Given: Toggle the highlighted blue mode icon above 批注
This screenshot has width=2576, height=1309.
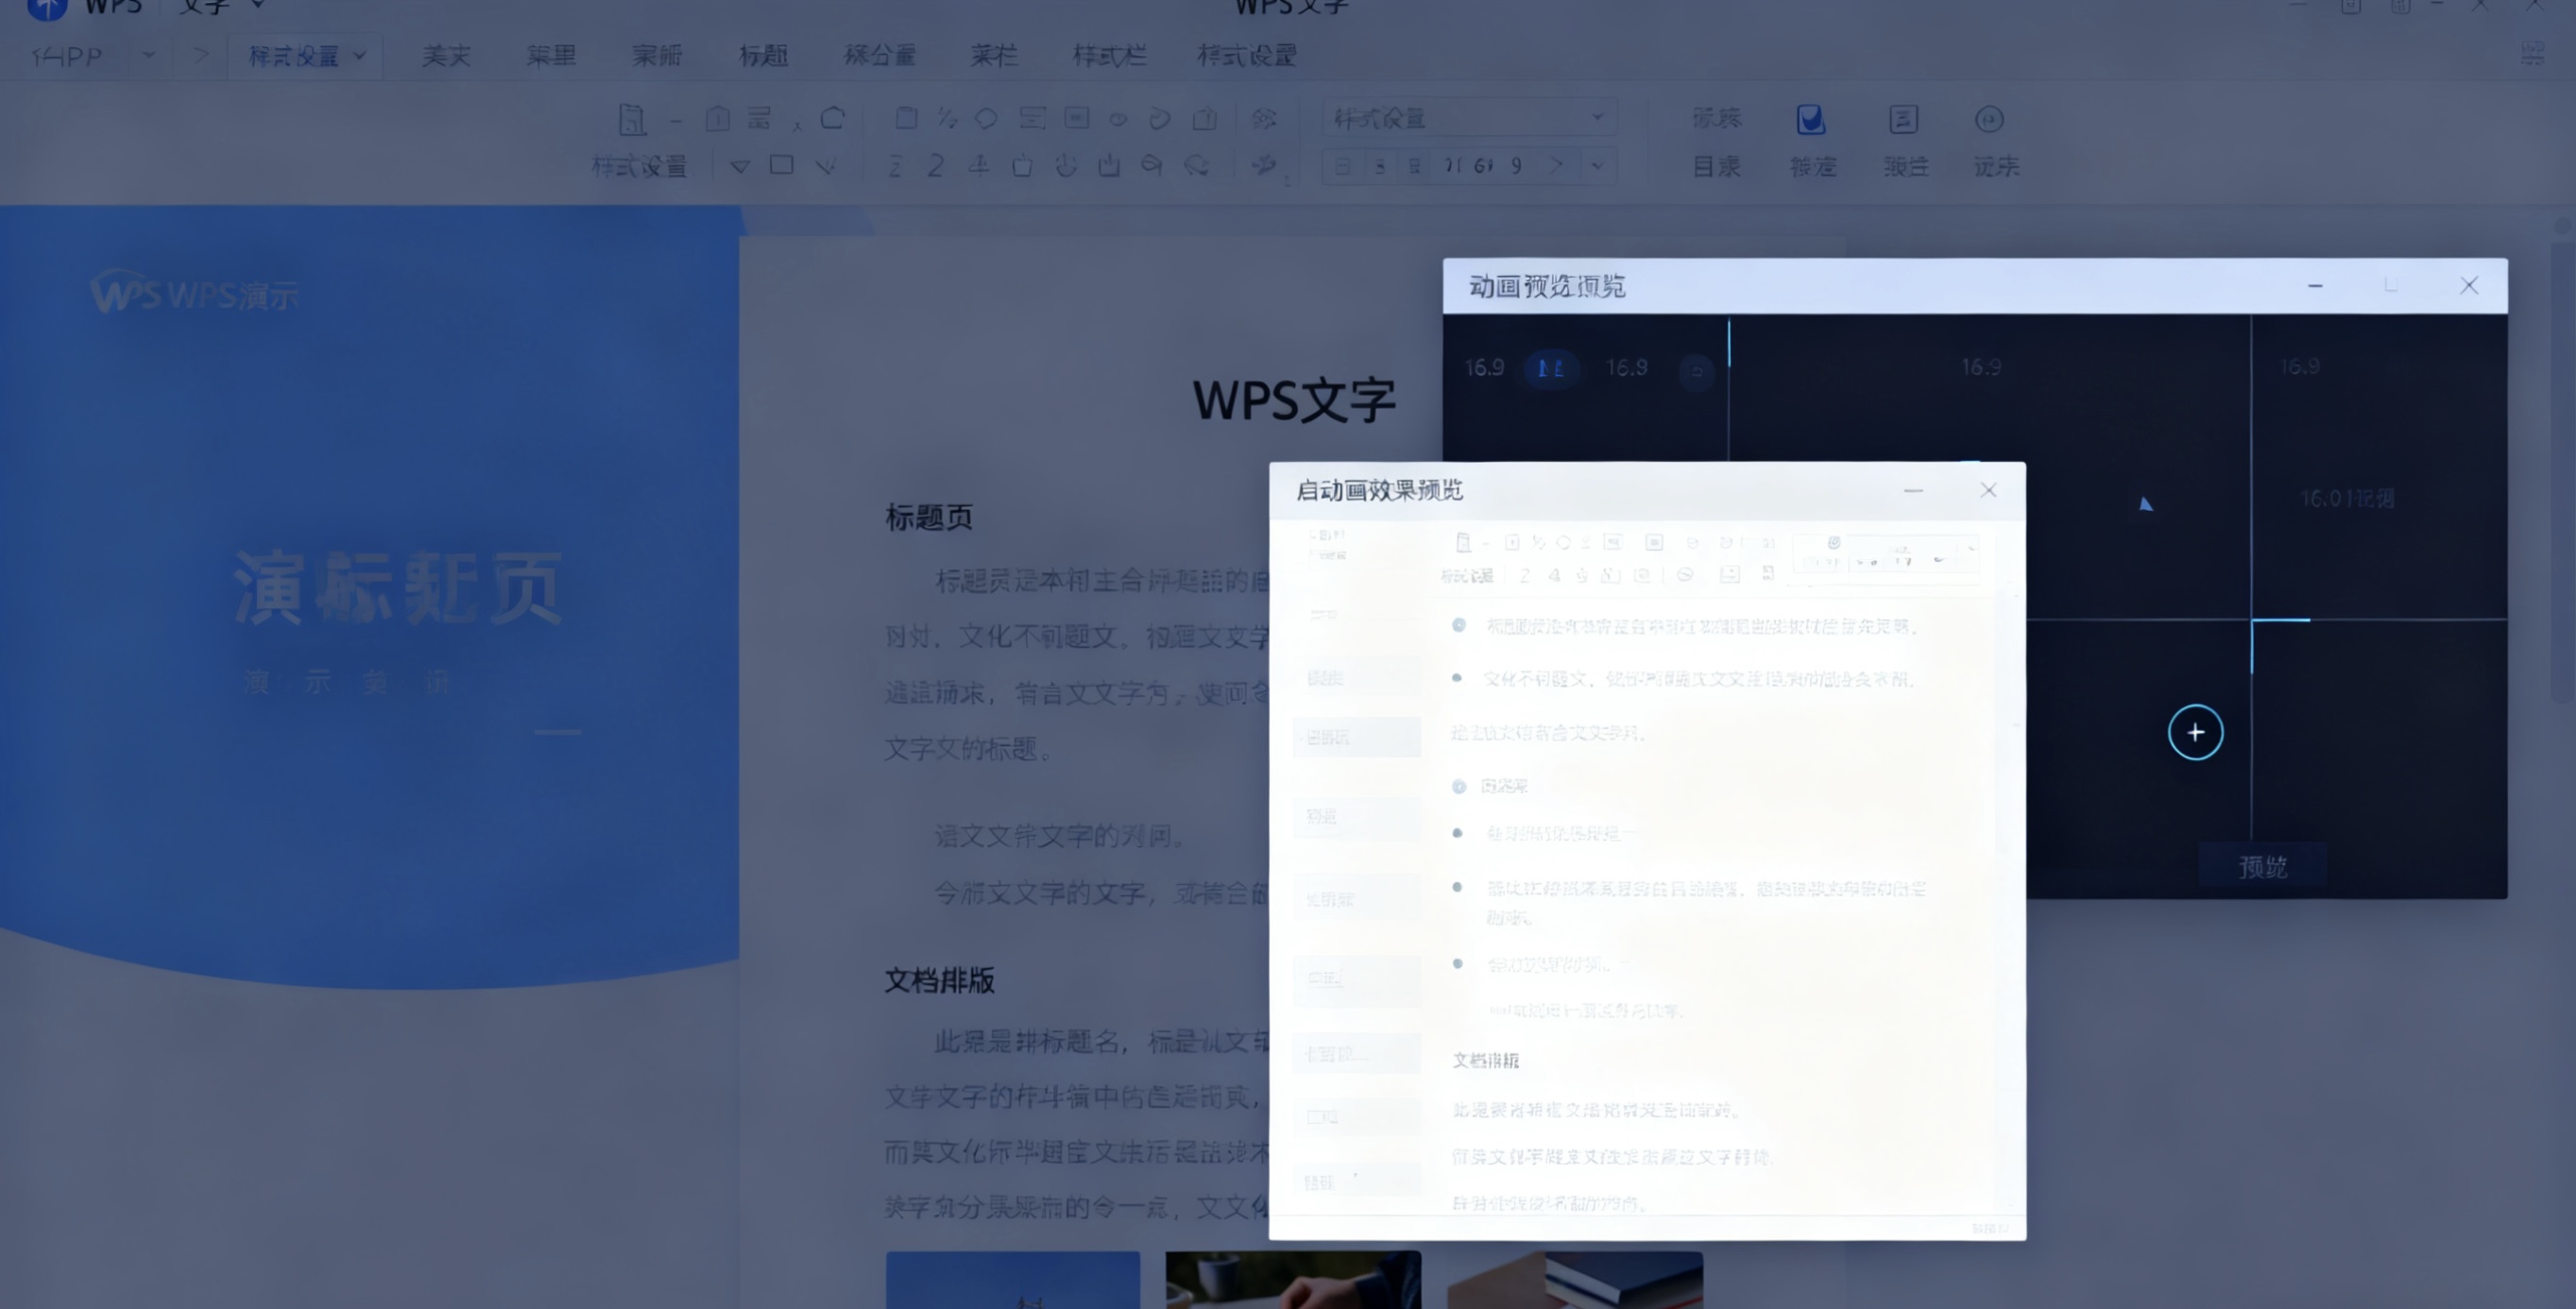Looking at the screenshot, I should coord(1812,121).
